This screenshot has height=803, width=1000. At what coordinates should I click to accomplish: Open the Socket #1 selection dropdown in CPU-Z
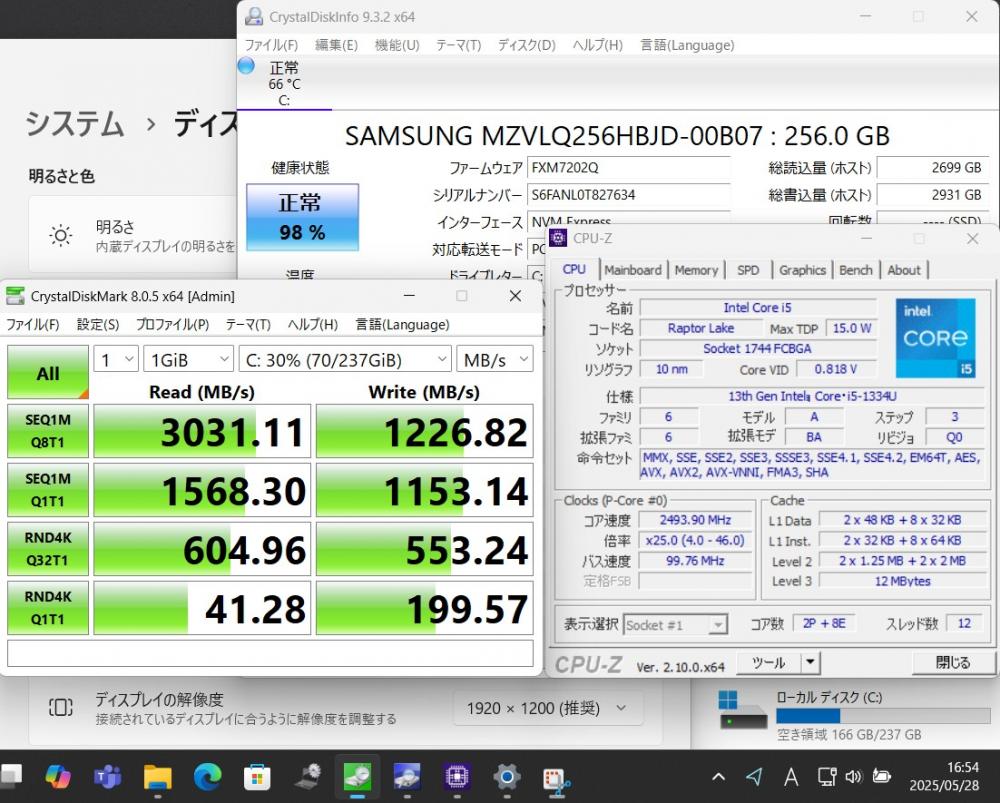pyautogui.click(x=675, y=624)
